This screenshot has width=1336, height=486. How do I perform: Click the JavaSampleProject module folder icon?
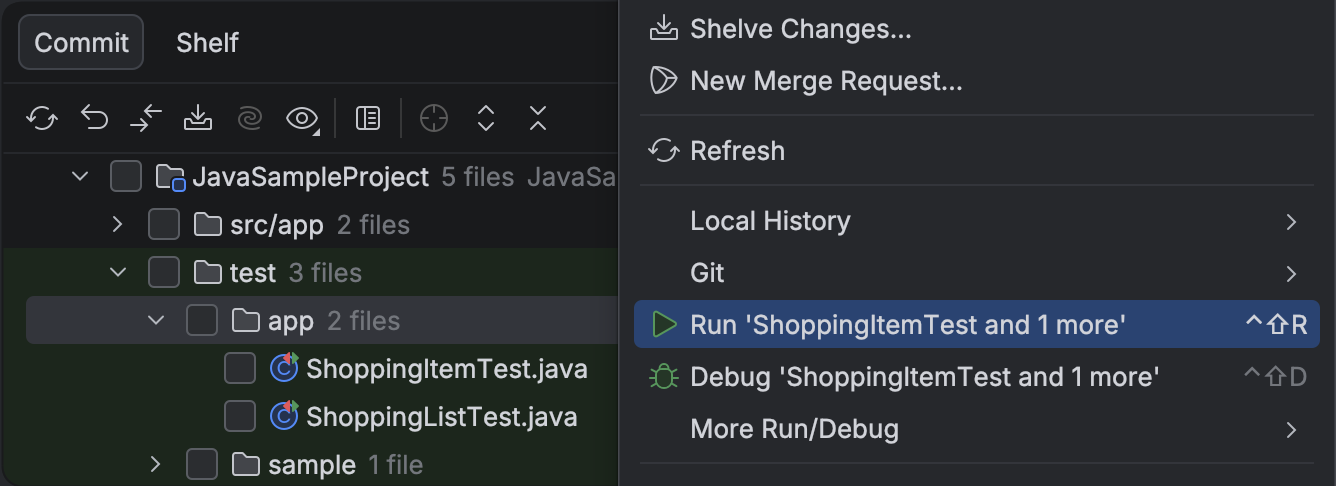tap(171, 178)
